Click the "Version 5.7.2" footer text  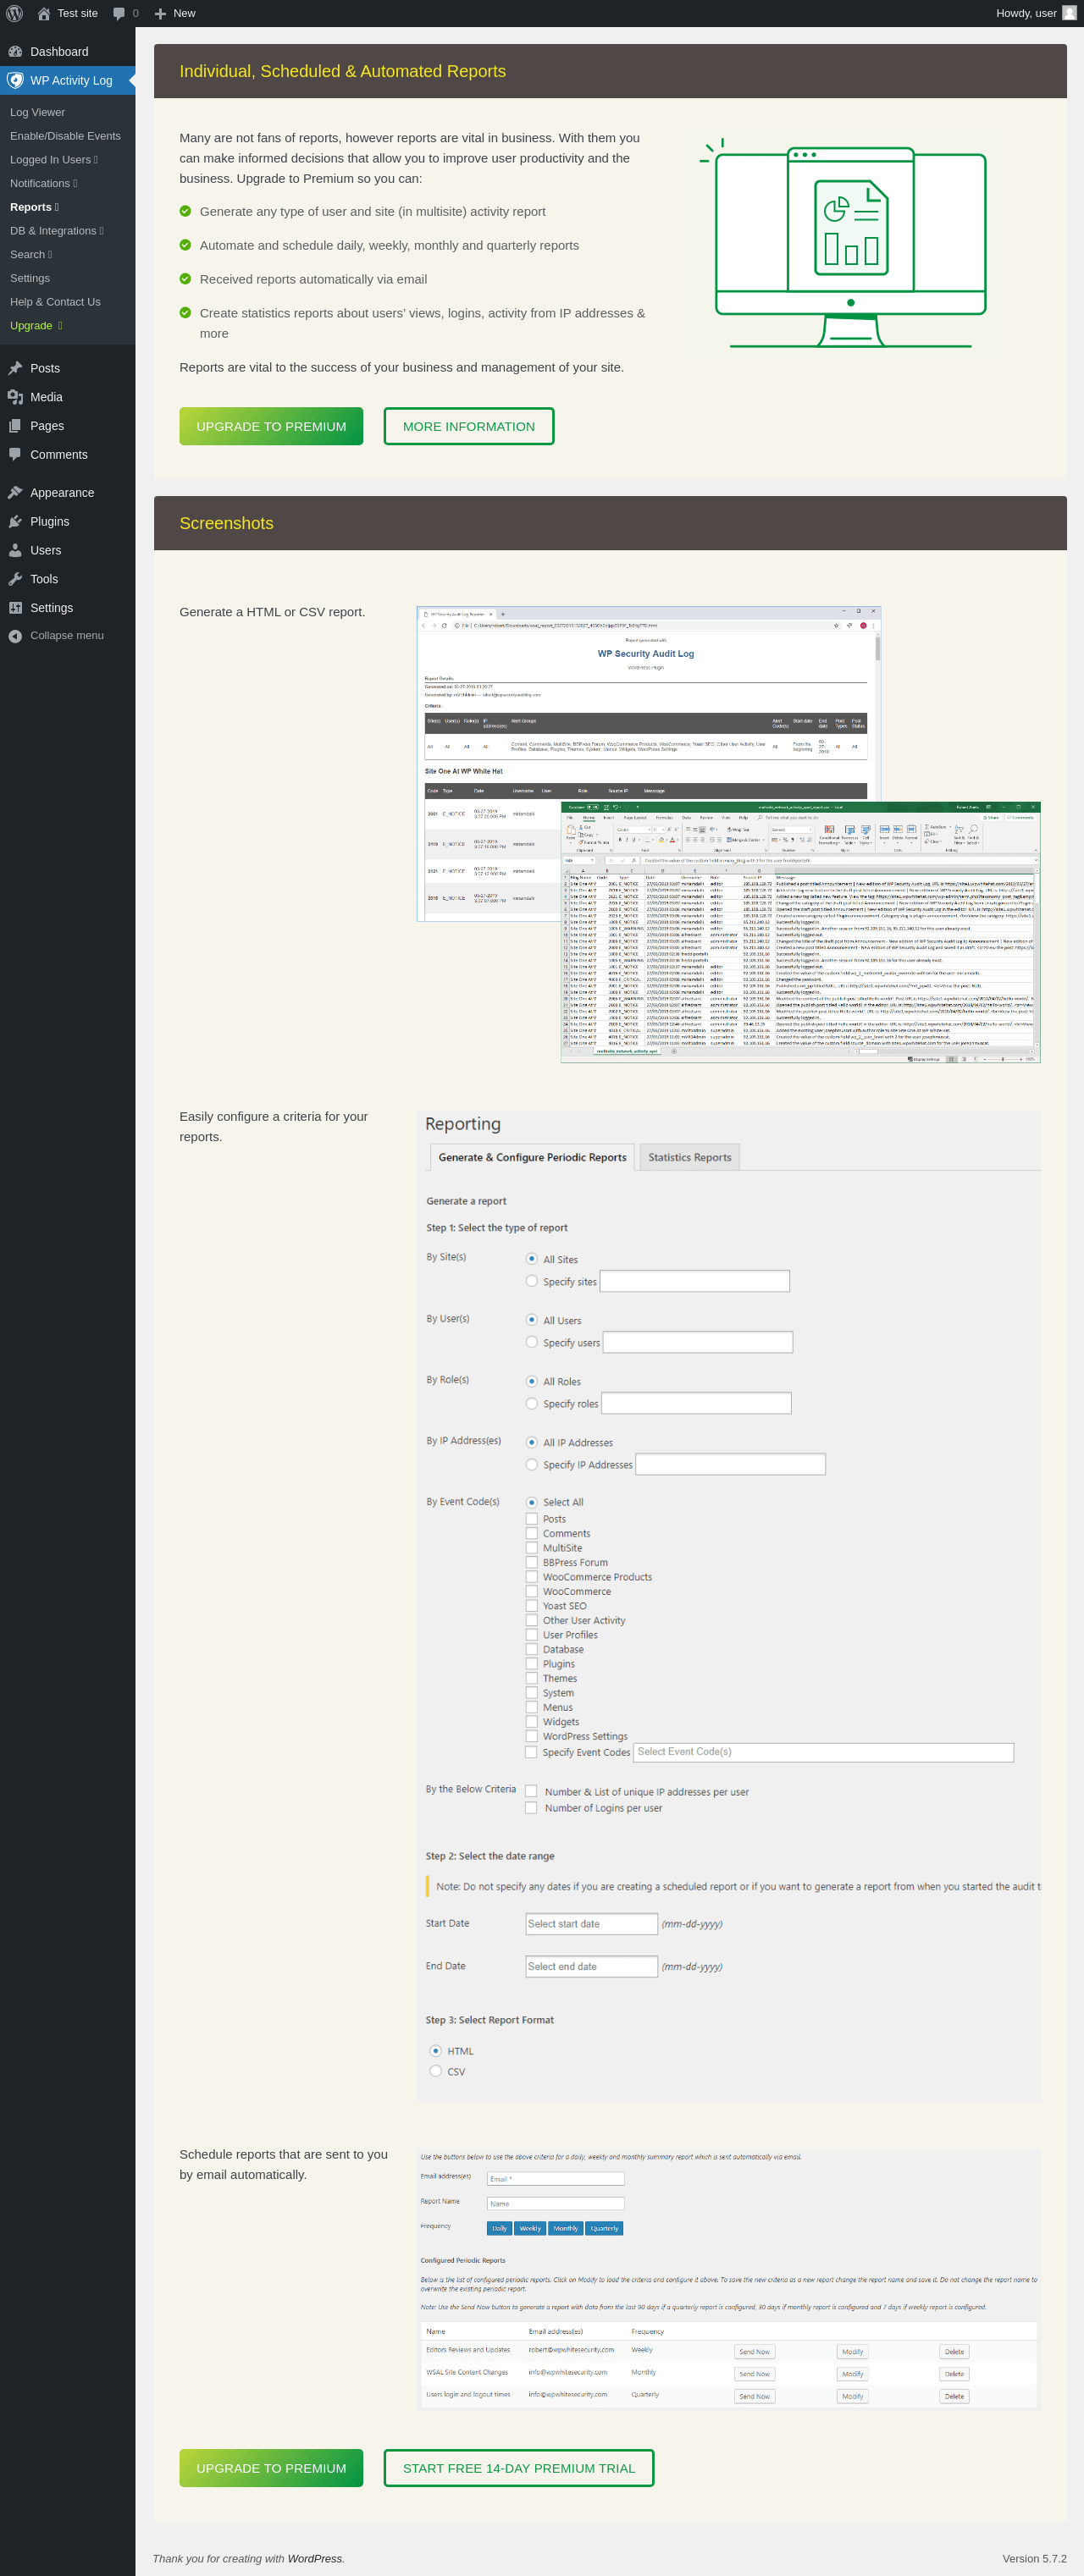pyautogui.click(x=1034, y=2558)
